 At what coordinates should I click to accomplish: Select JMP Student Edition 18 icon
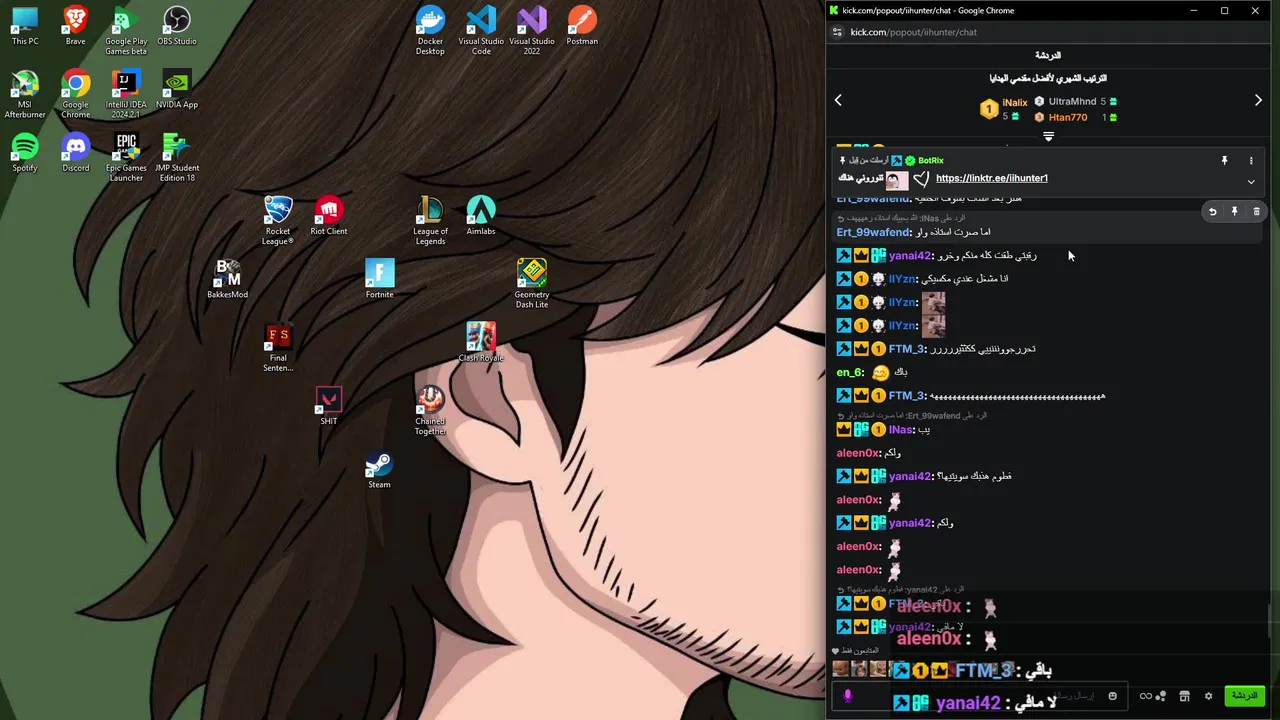click(177, 157)
